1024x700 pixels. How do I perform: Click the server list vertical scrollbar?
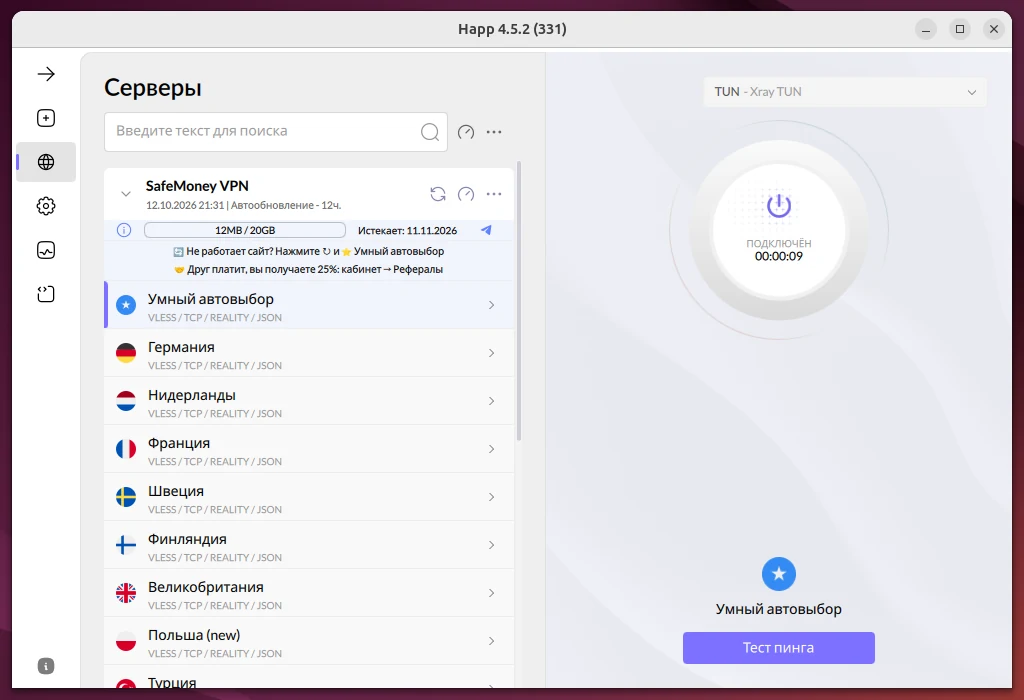[519, 301]
